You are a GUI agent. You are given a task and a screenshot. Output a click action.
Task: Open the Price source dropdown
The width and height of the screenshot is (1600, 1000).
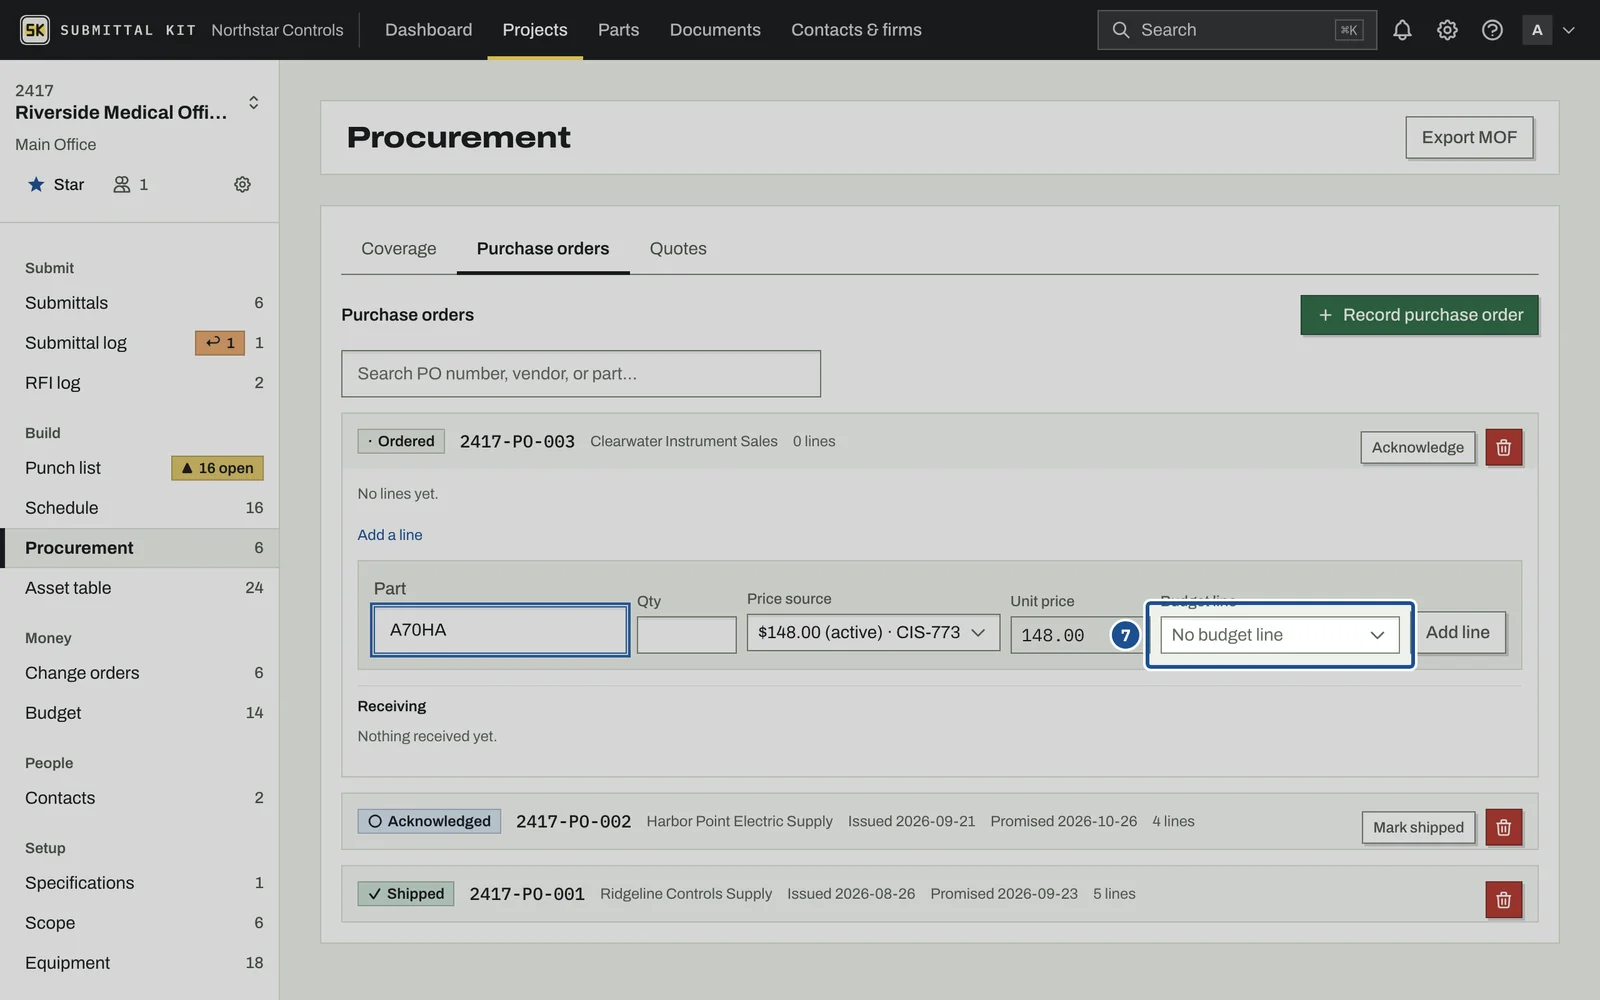[x=873, y=632]
